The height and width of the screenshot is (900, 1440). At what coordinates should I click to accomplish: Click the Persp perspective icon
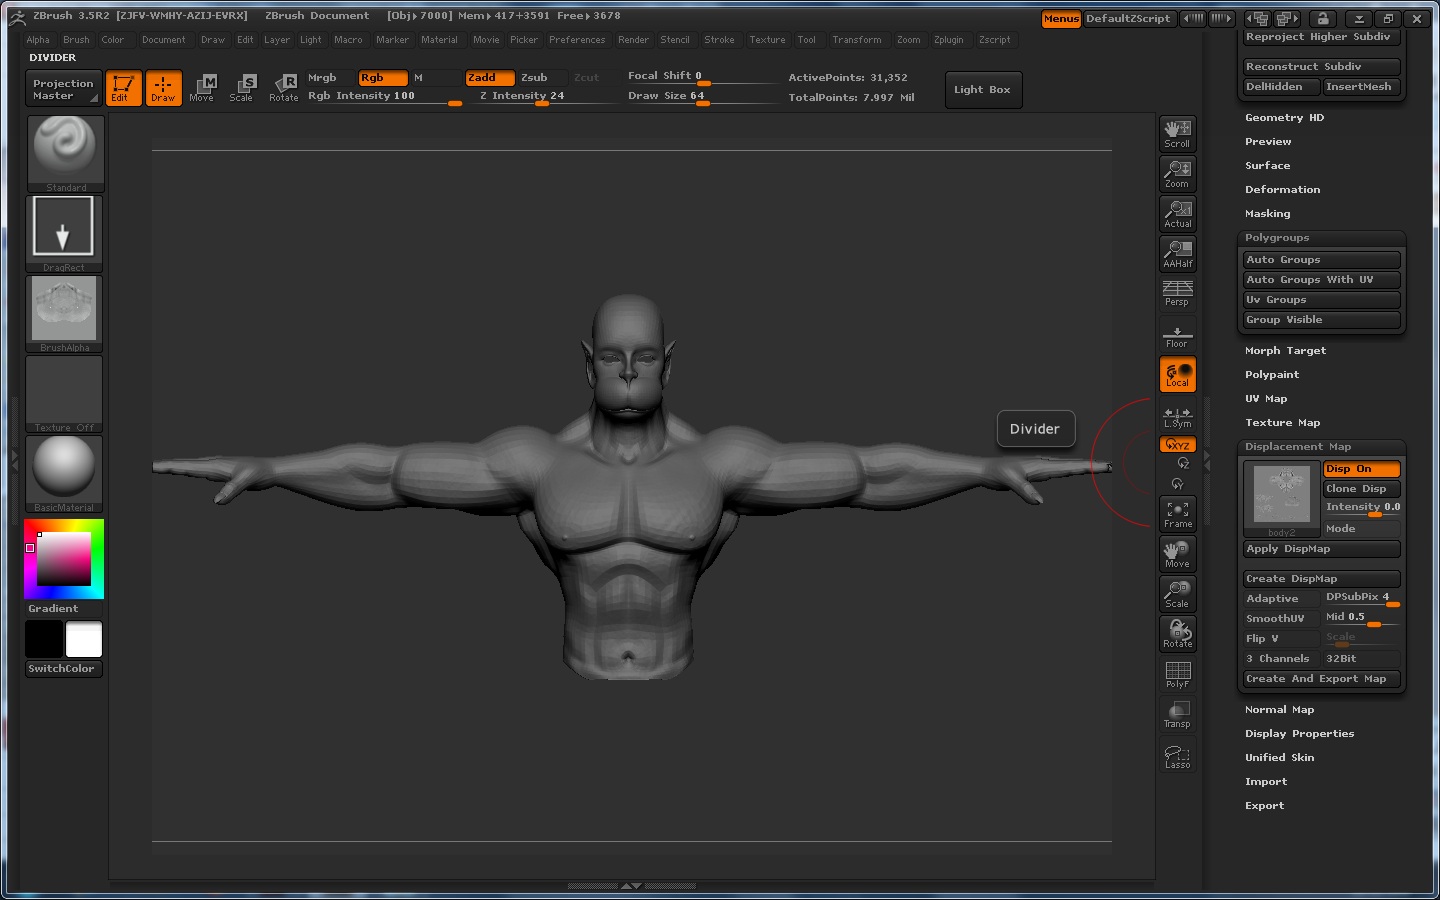coord(1177,293)
